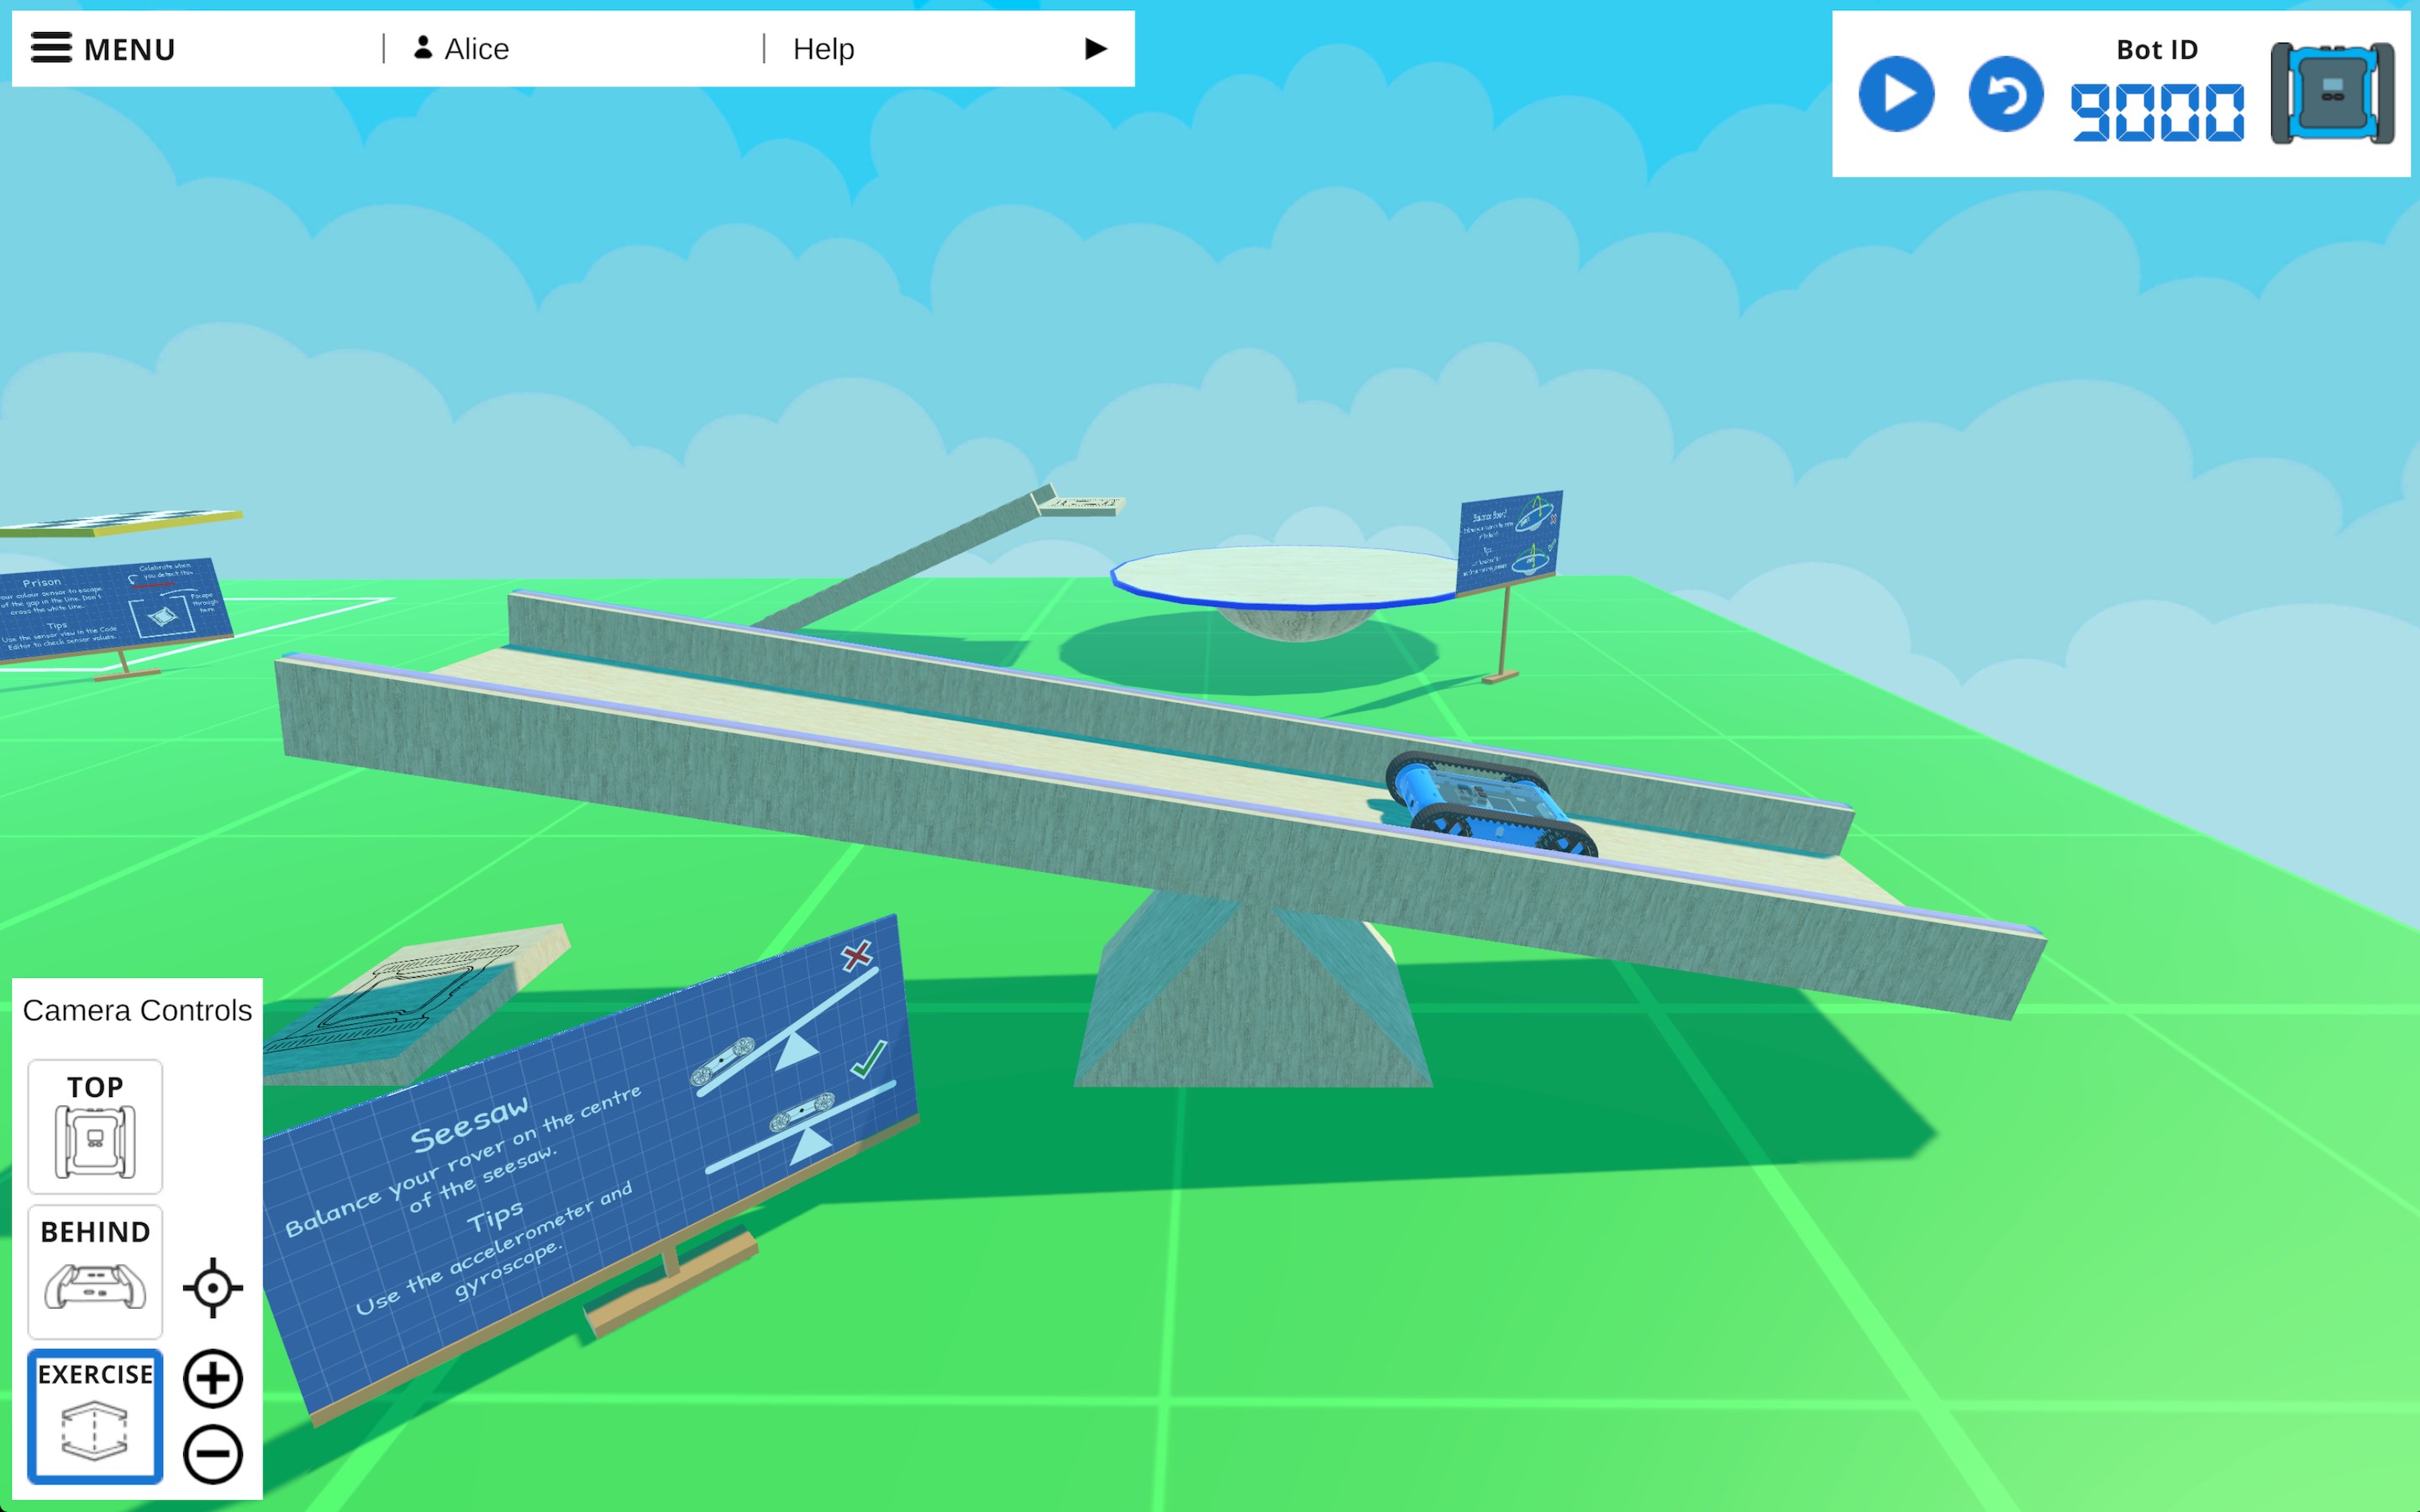Click the camera recenter crosshair icon

click(212, 1288)
